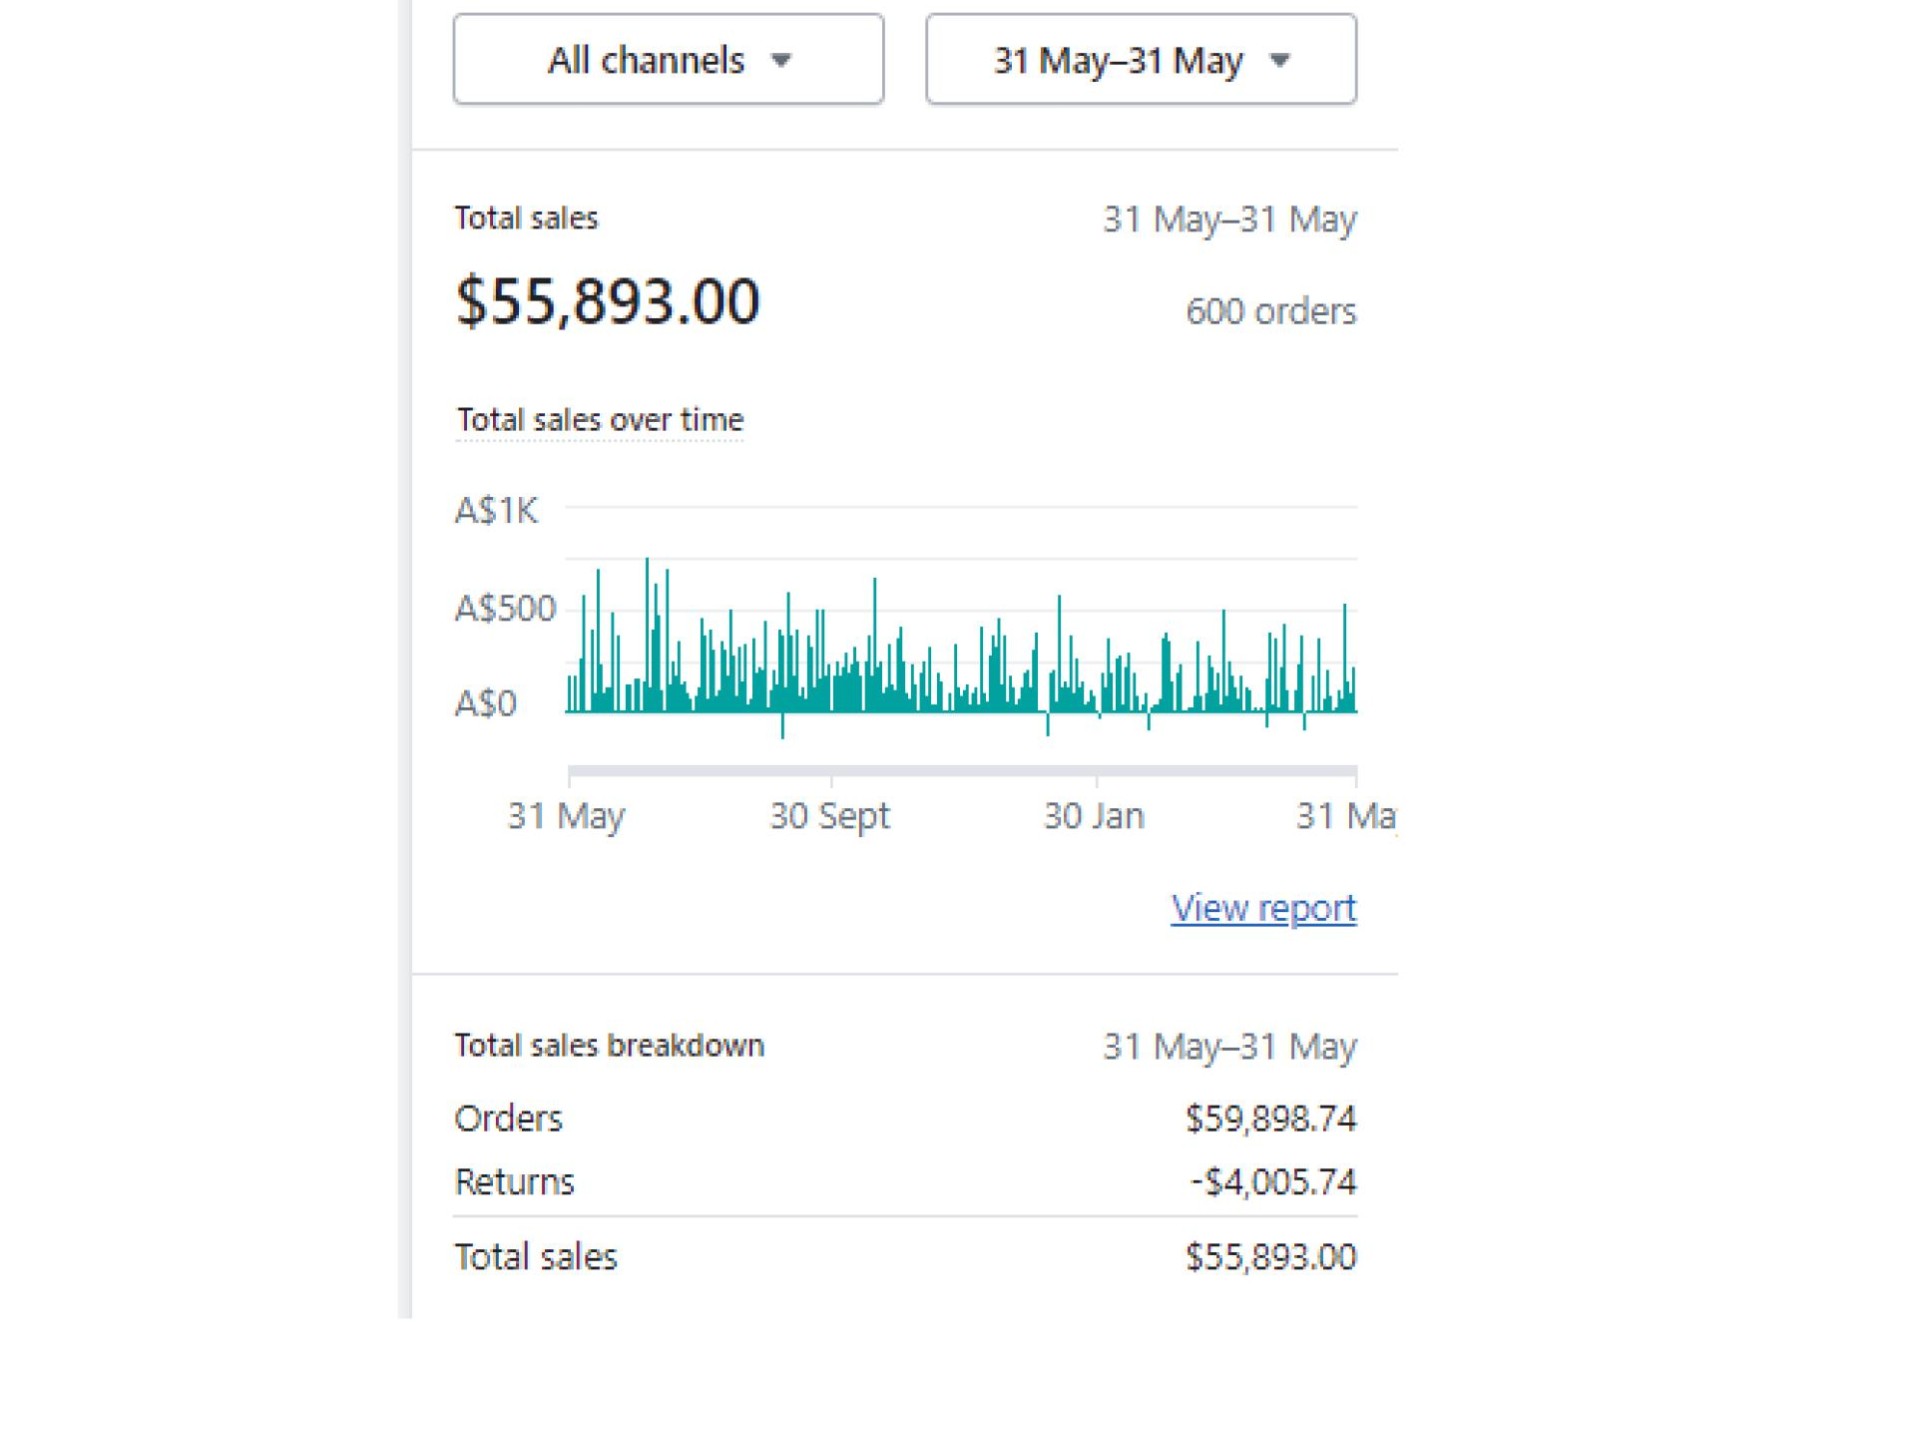Click the Total sales heading
The width and height of the screenshot is (1920, 1440).
click(x=526, y=218)
